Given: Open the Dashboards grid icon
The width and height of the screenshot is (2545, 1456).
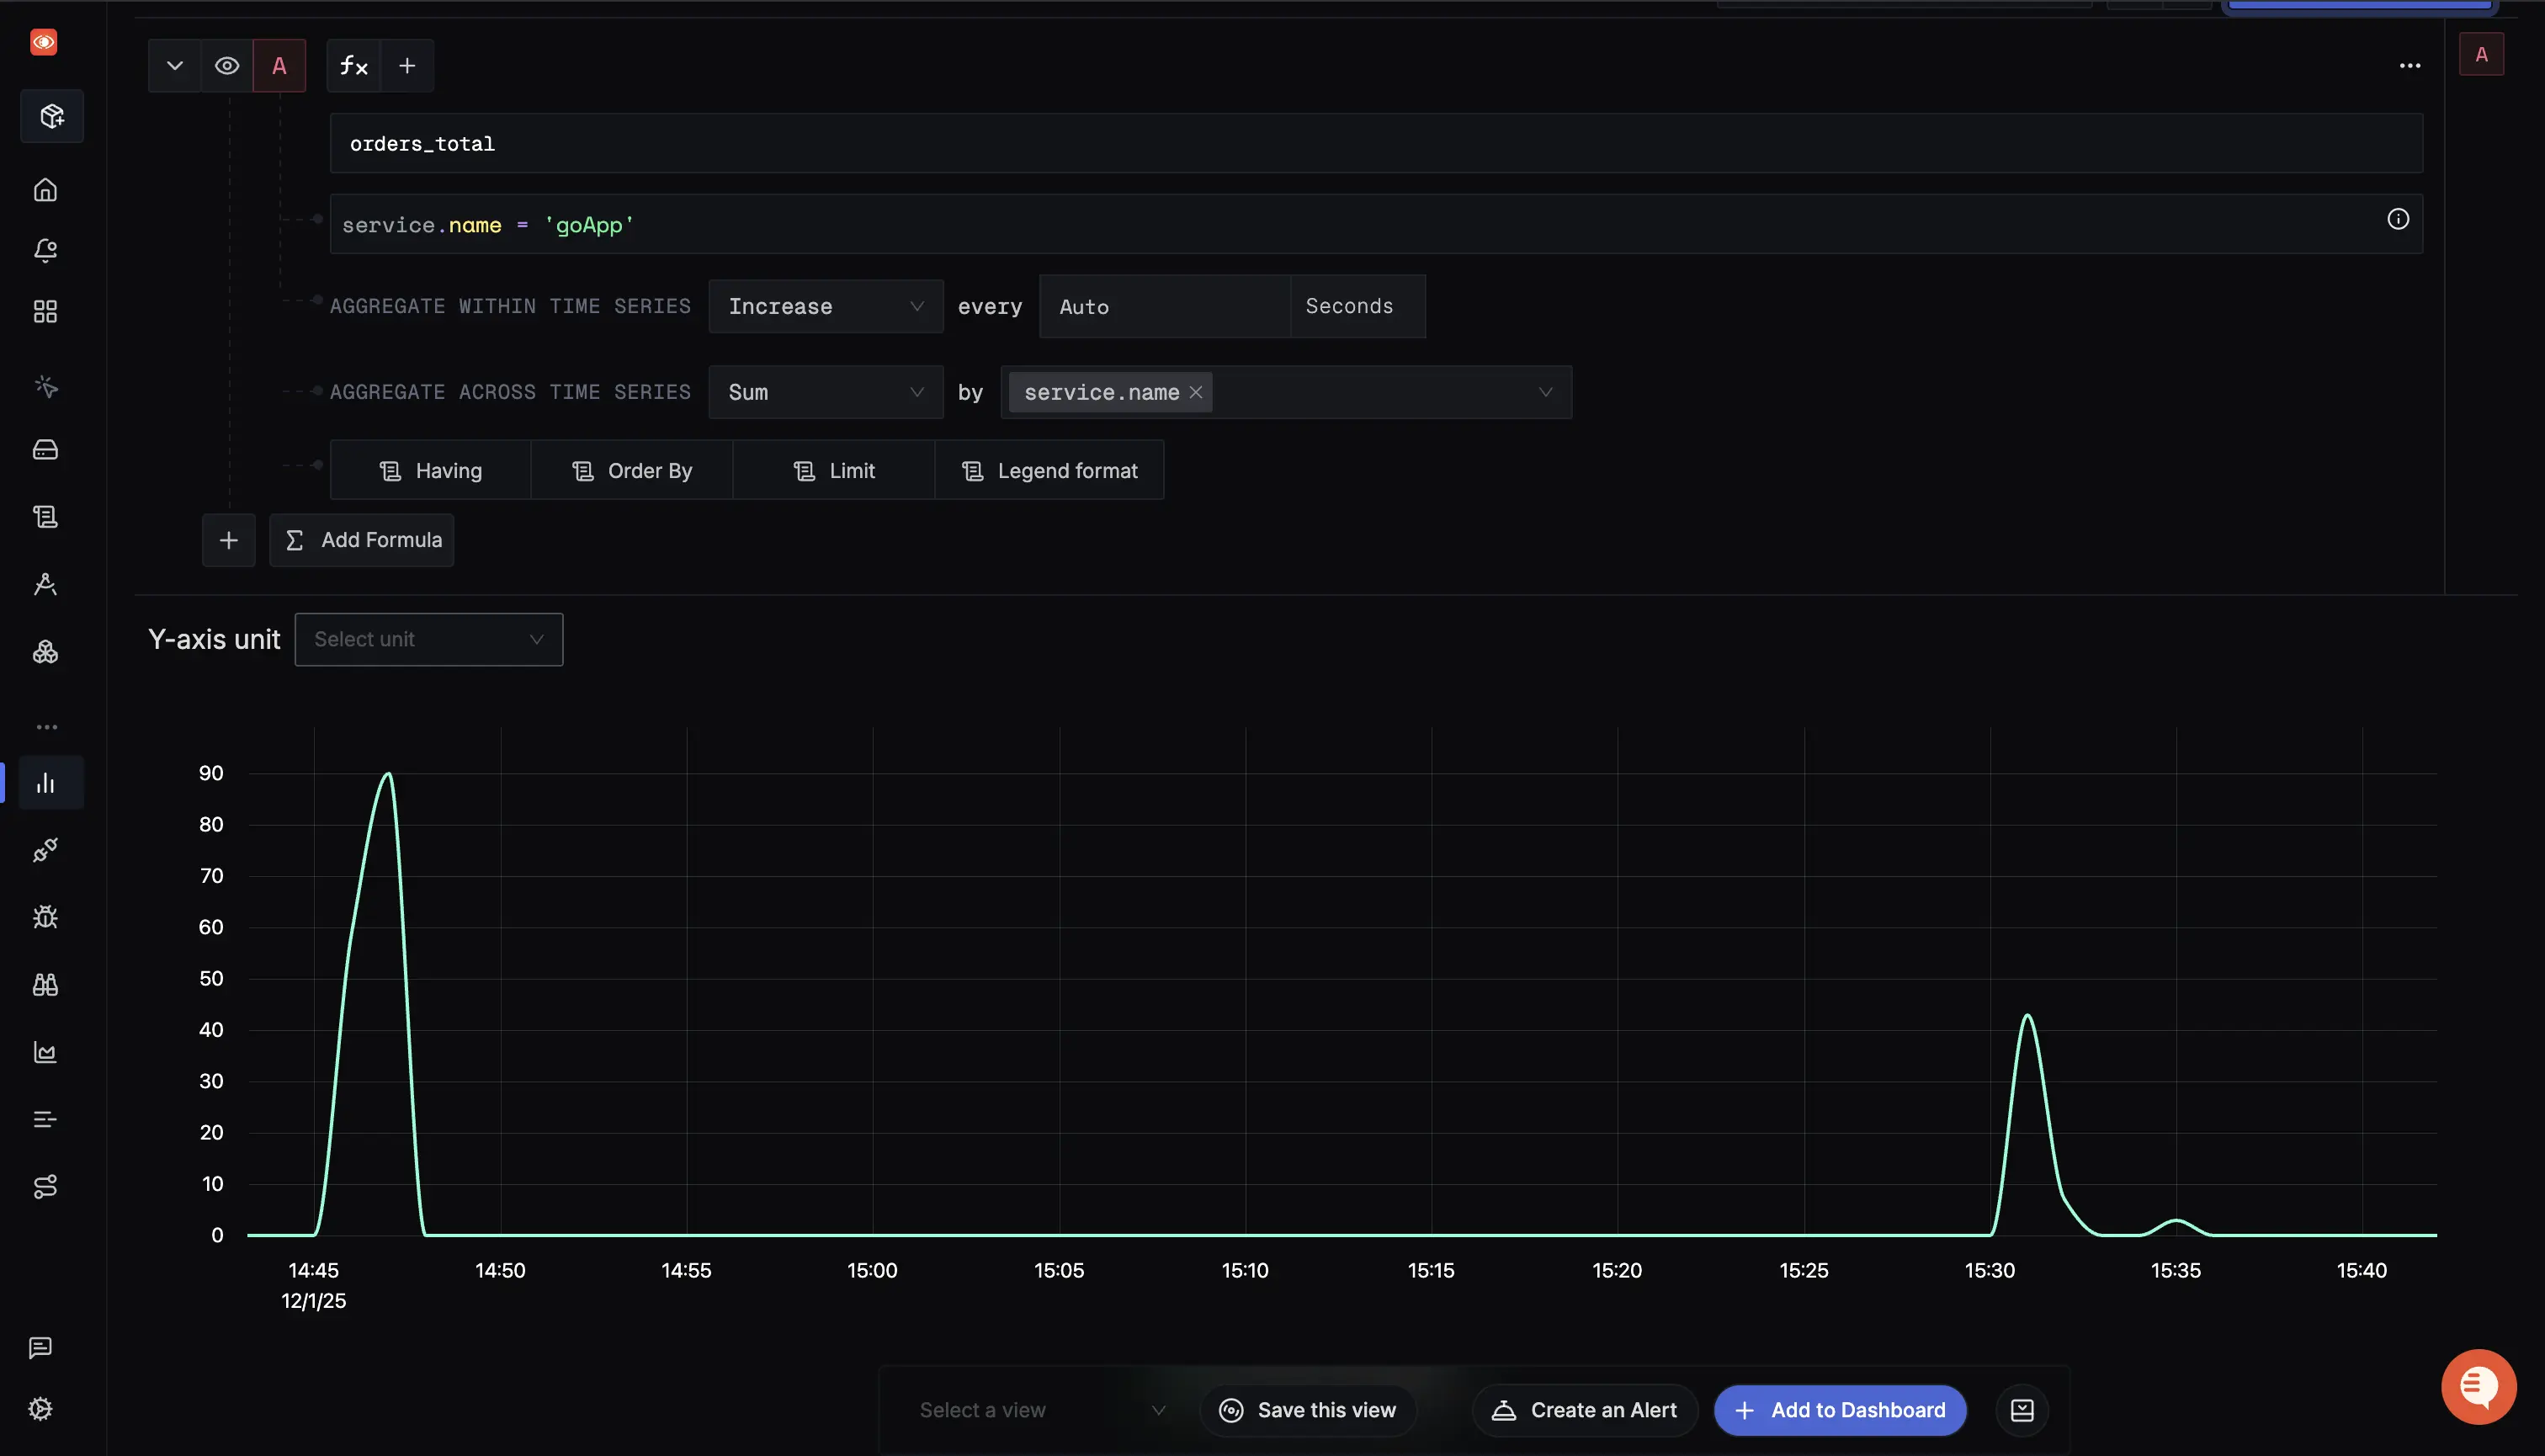Looking at the screenshot, I should 45,311.
